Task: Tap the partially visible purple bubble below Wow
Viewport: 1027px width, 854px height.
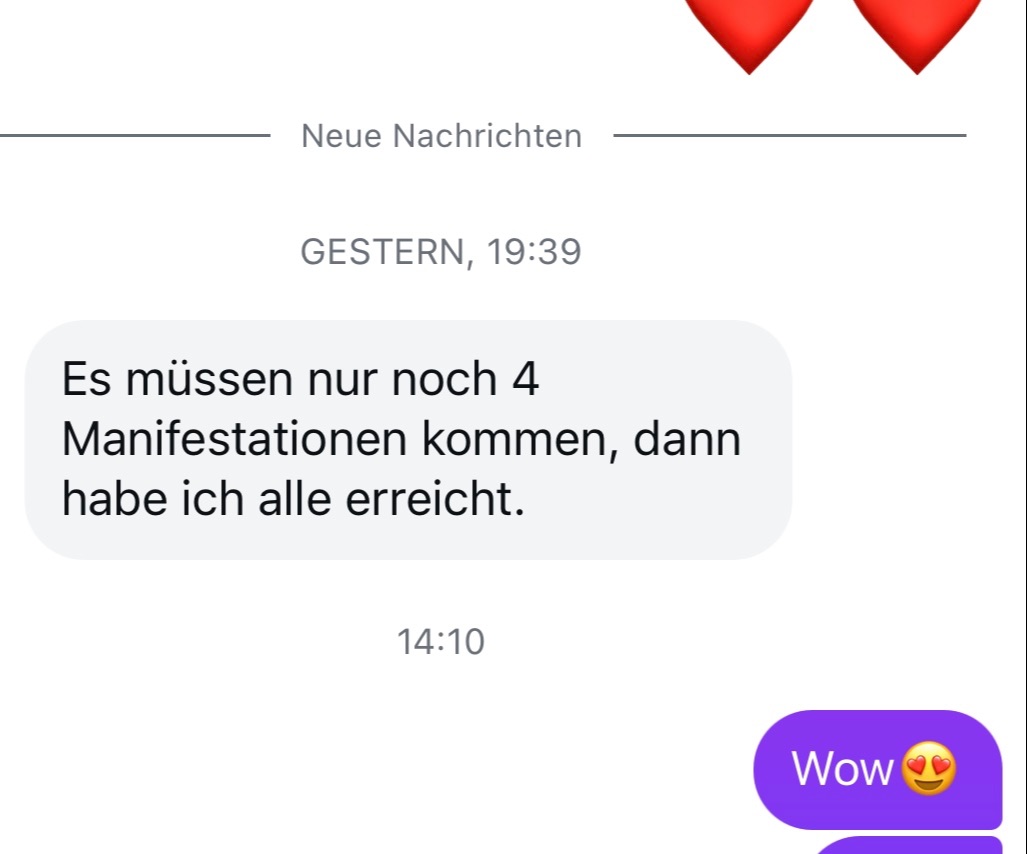Action: point(910,845)
